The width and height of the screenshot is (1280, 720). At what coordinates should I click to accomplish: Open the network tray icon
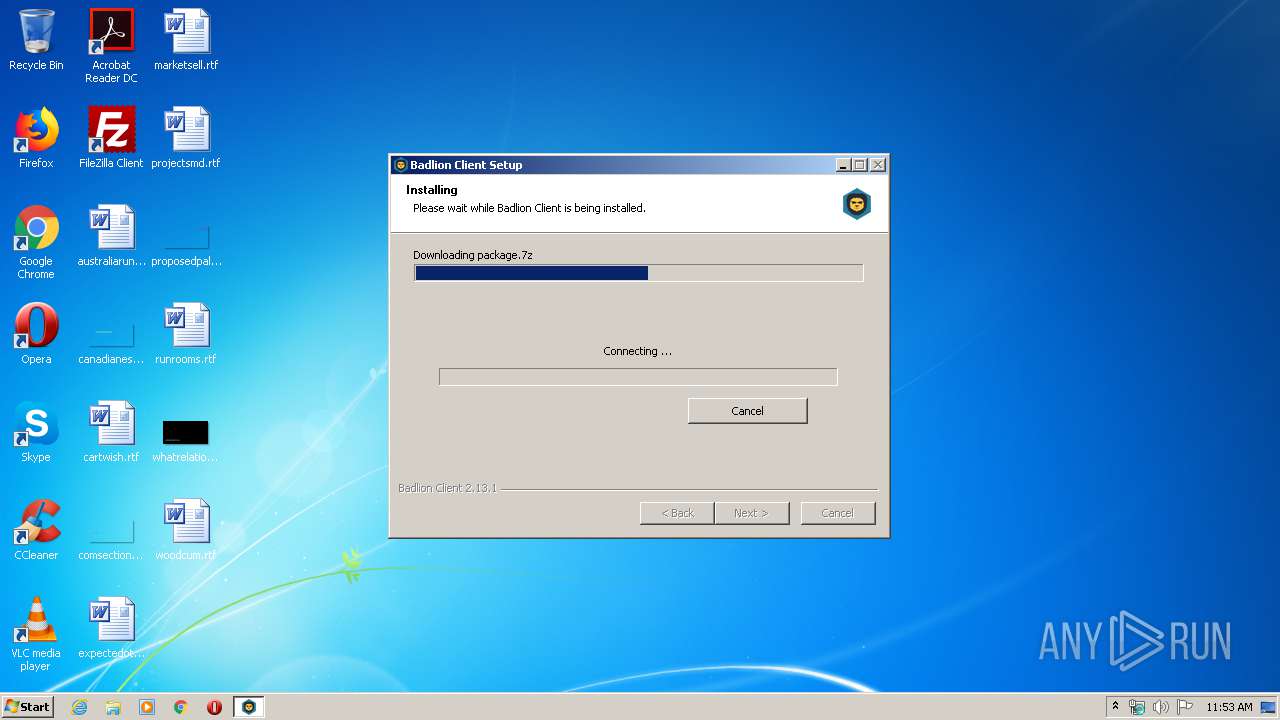click(x=1137, y=707)
